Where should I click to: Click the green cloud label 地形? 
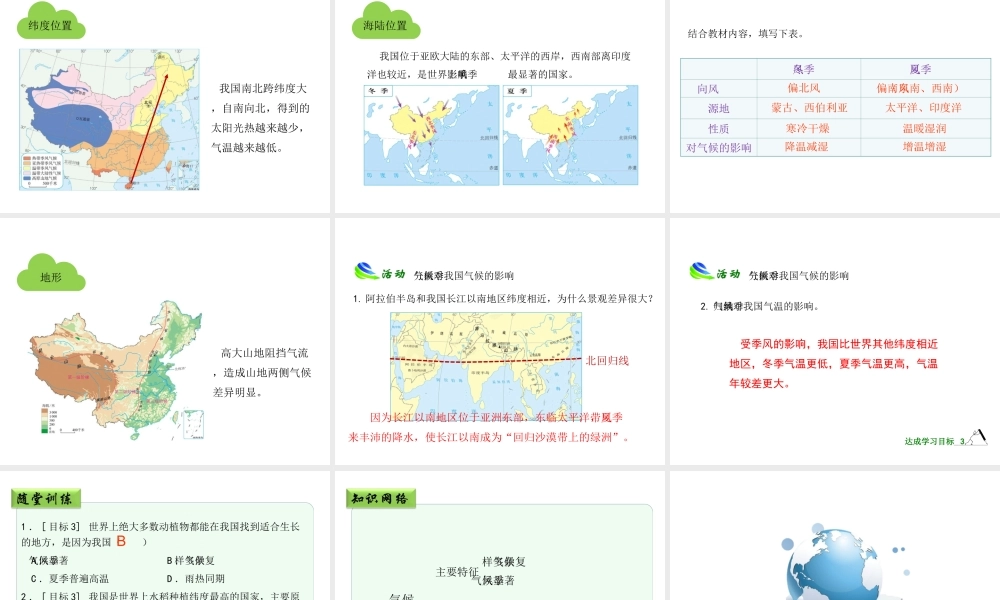click(51, 274)
